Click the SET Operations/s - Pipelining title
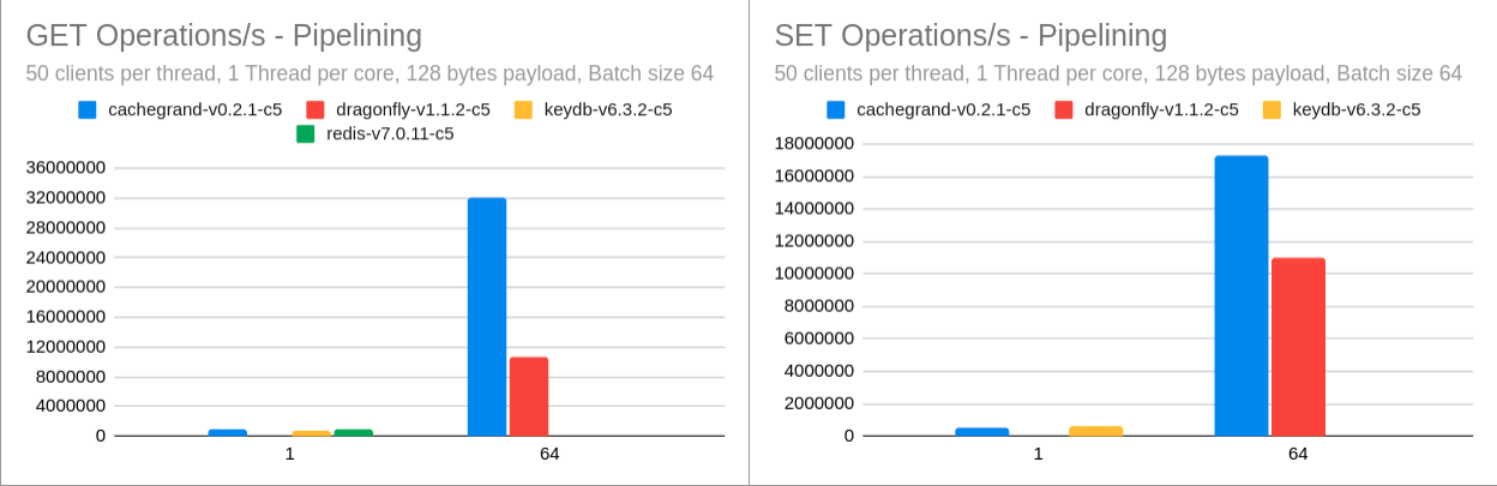This screenshot has width=1497, height=486. [x=971, y=36]
